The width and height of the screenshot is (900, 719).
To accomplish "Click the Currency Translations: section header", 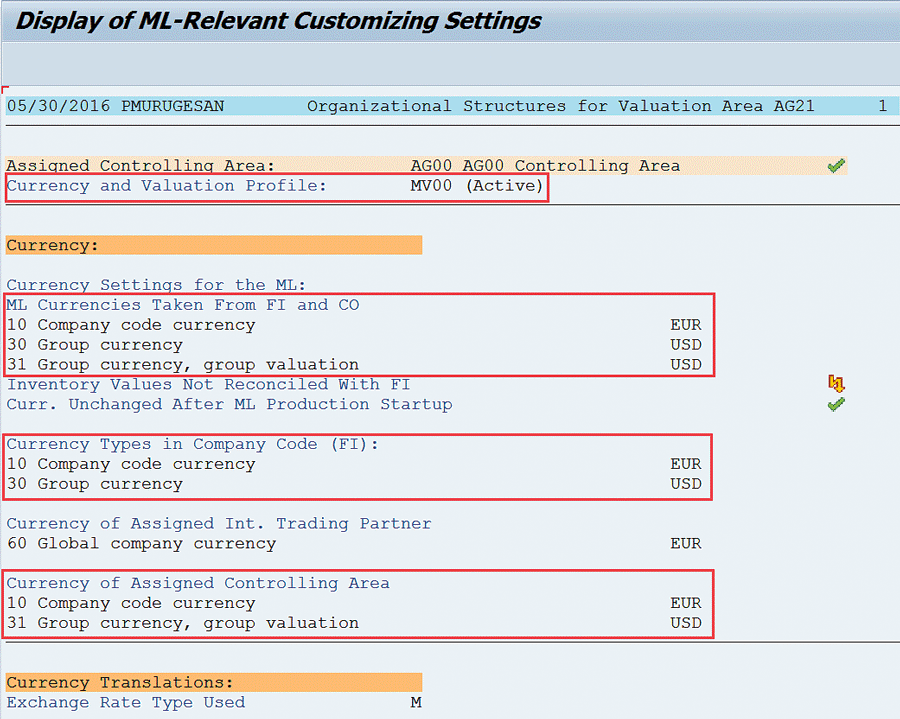I will [213, 682].
